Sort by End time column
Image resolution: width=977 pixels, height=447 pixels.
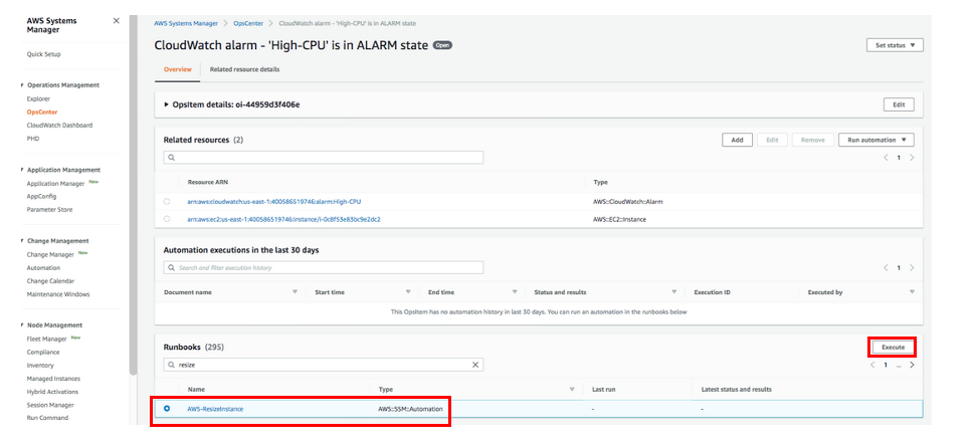click(515, 292)
